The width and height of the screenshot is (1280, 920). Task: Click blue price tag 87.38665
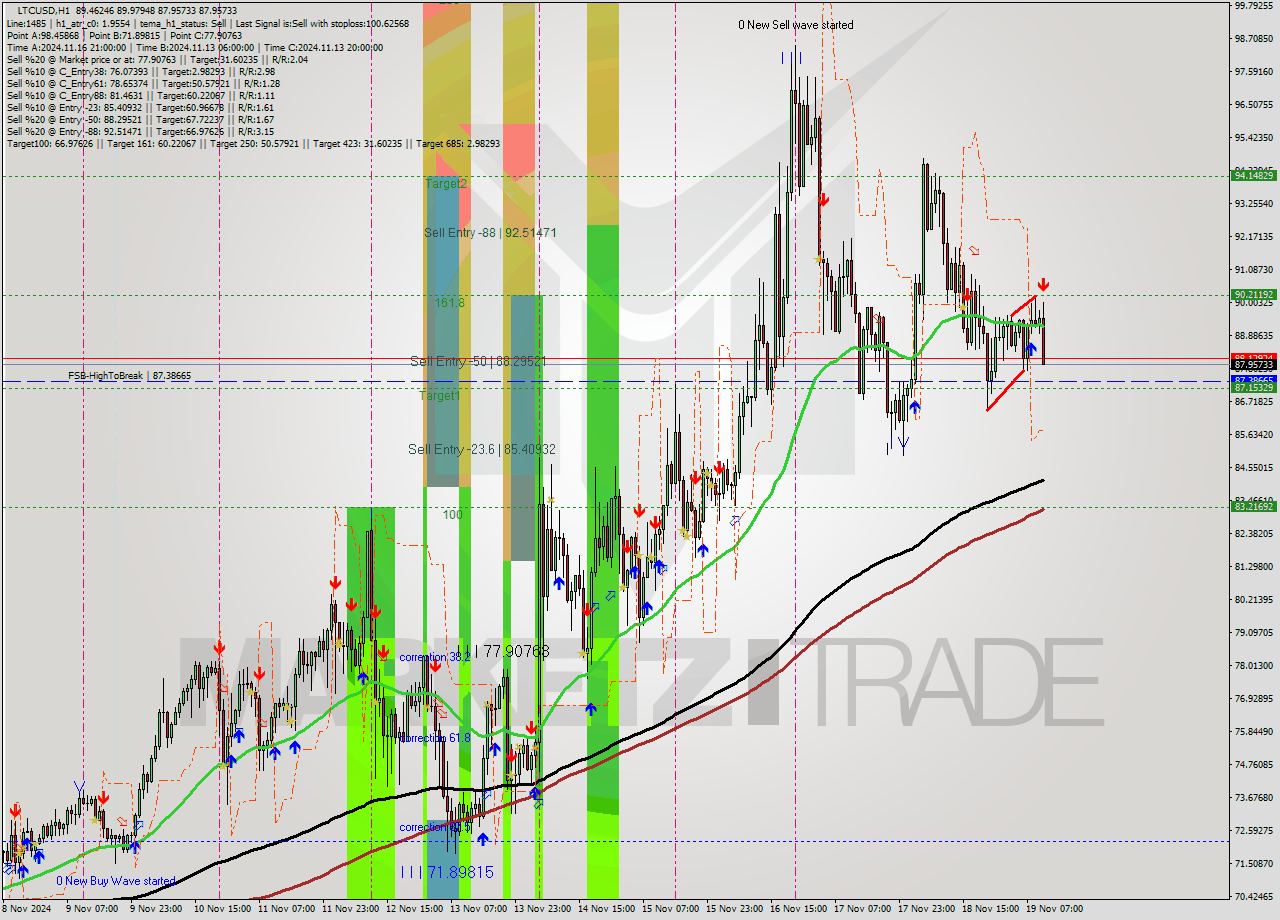click(x=1254, y=380)
